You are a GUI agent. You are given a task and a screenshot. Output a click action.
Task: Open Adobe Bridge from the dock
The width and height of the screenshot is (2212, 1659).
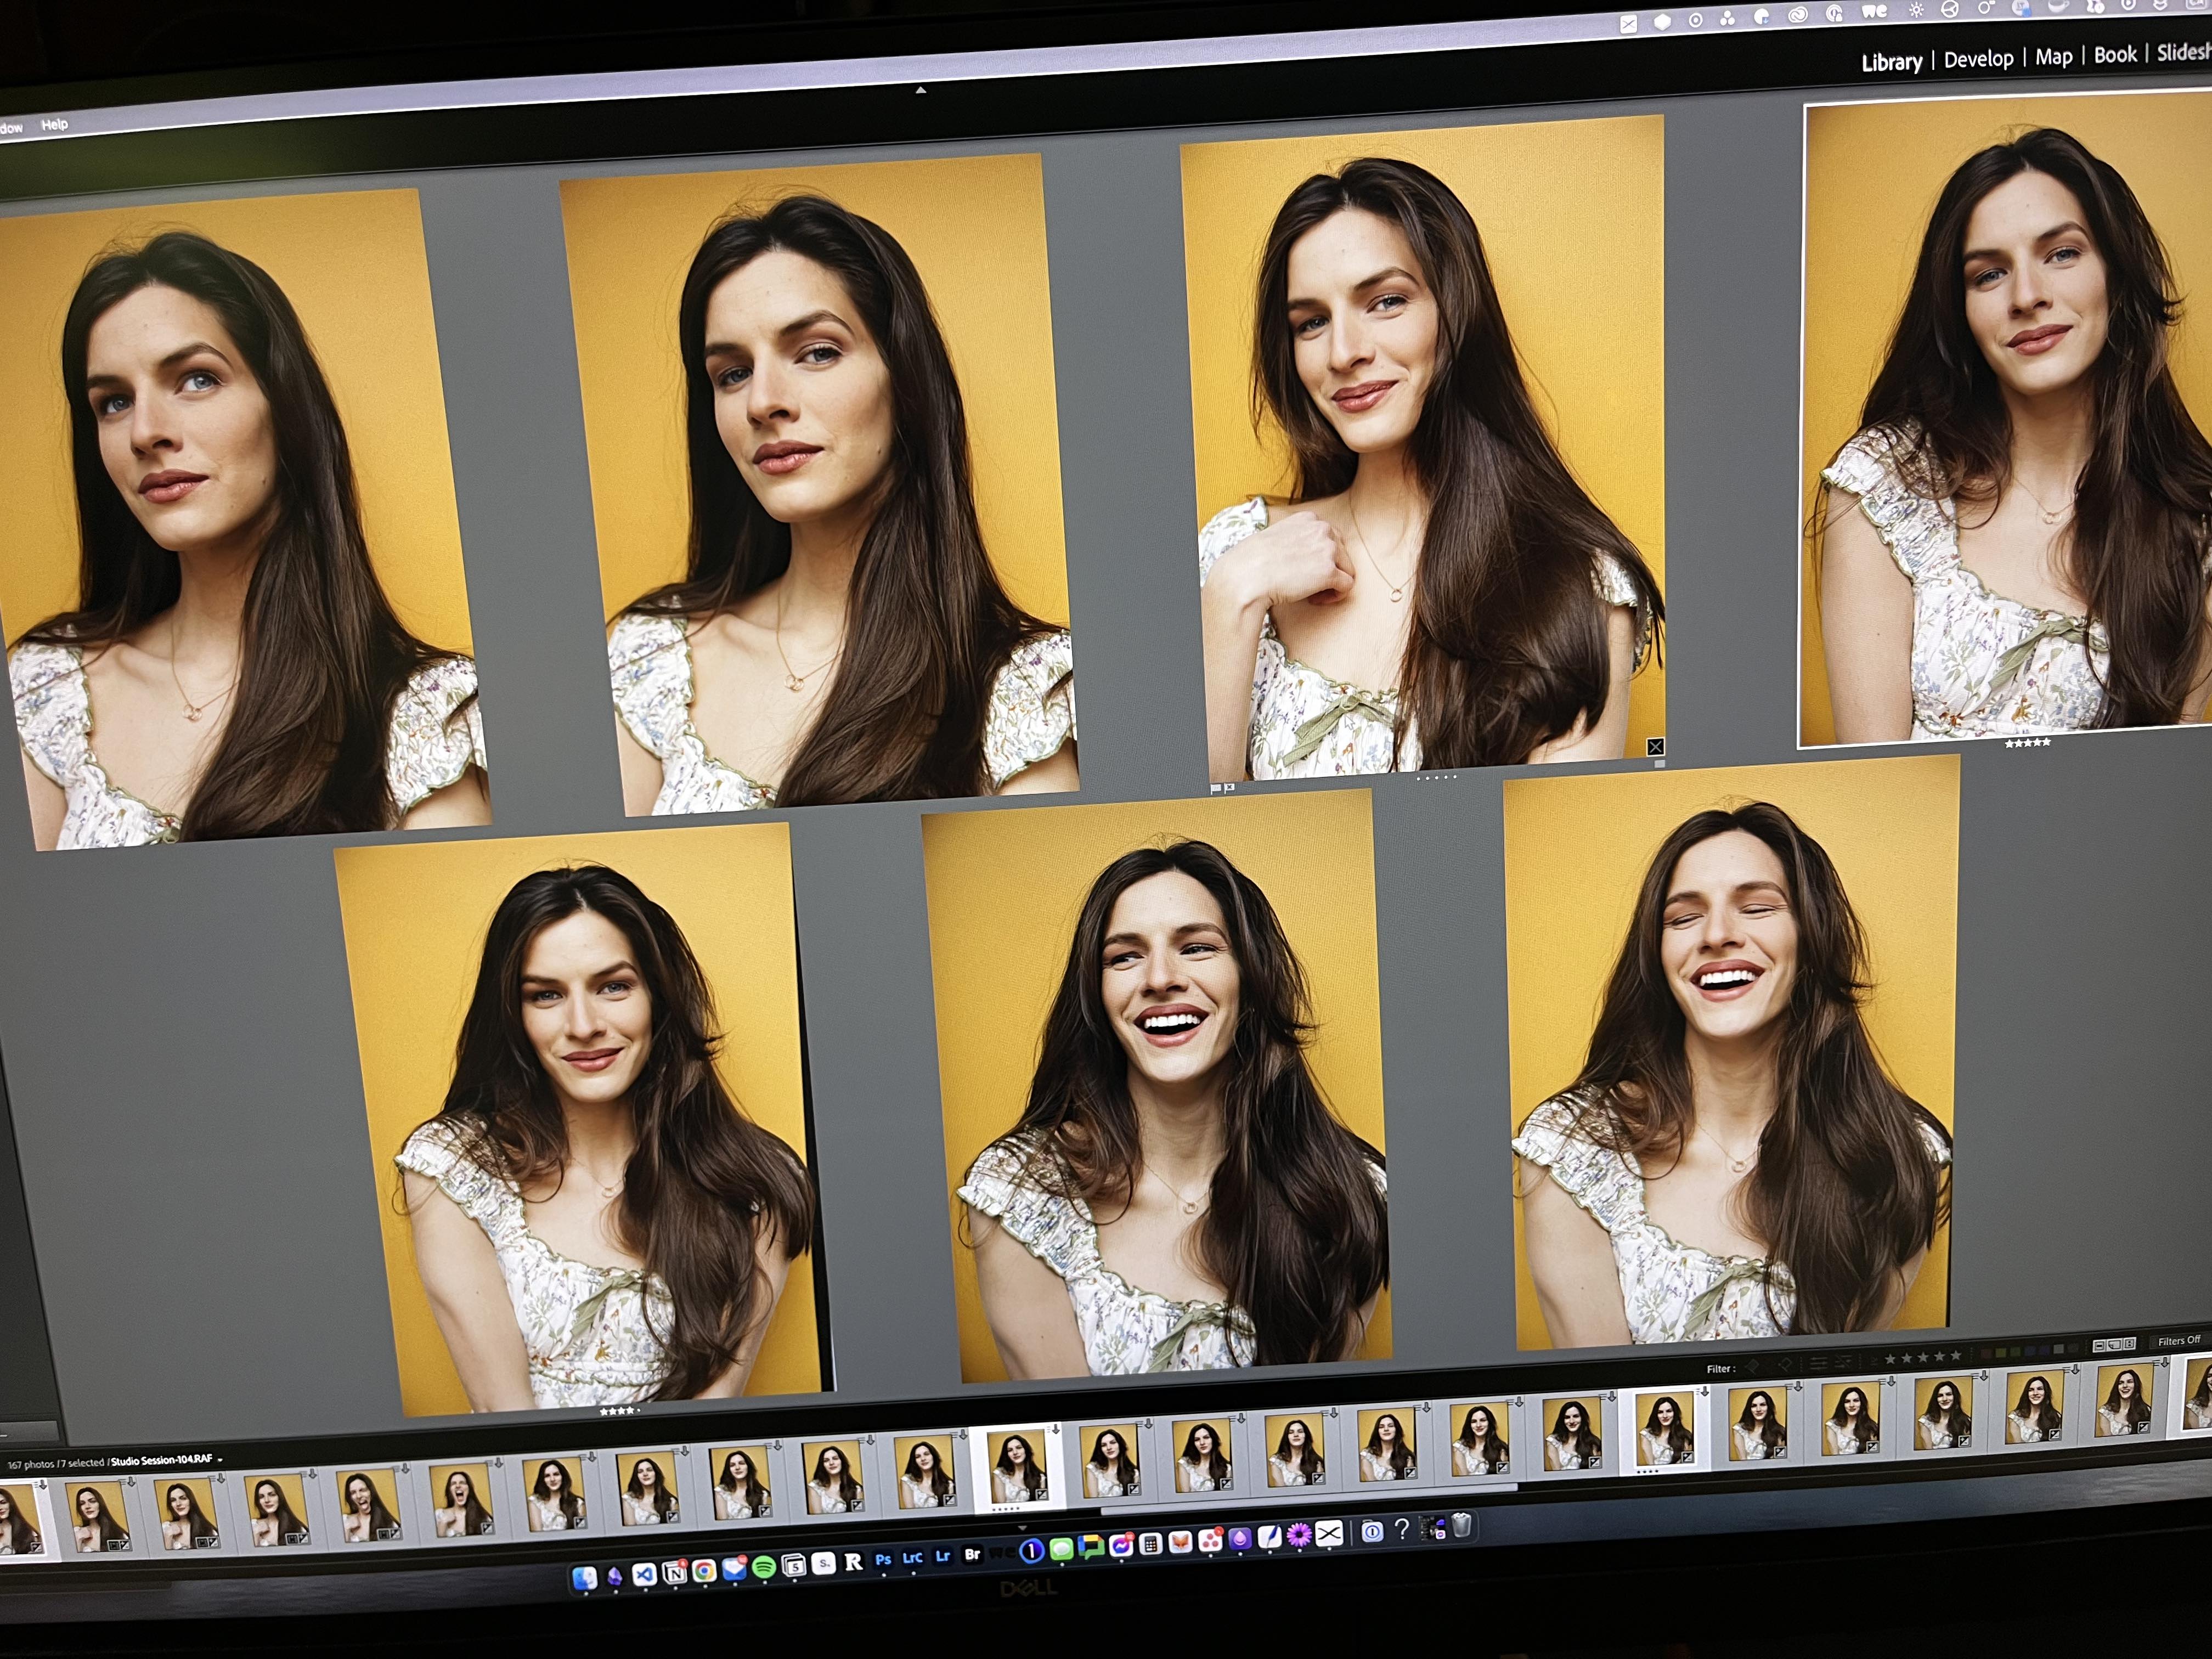[971, 1555]
